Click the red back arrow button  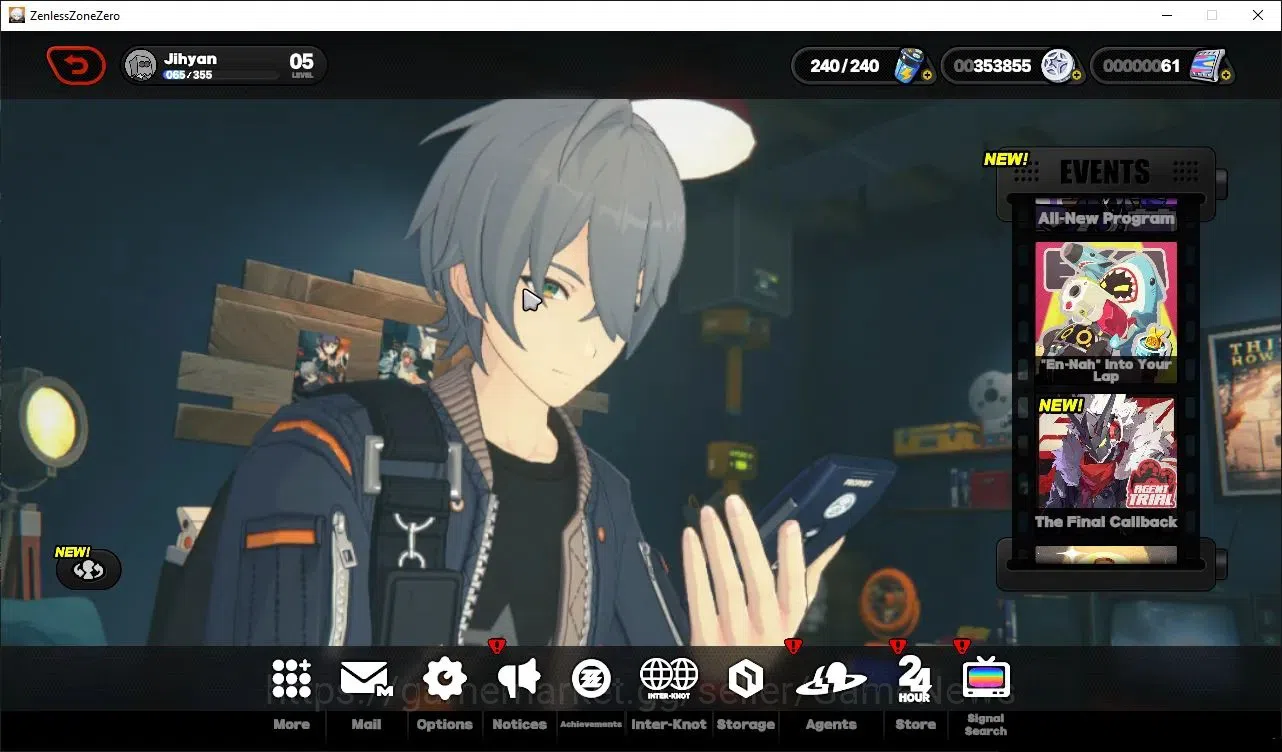click(x=76, y=66)
